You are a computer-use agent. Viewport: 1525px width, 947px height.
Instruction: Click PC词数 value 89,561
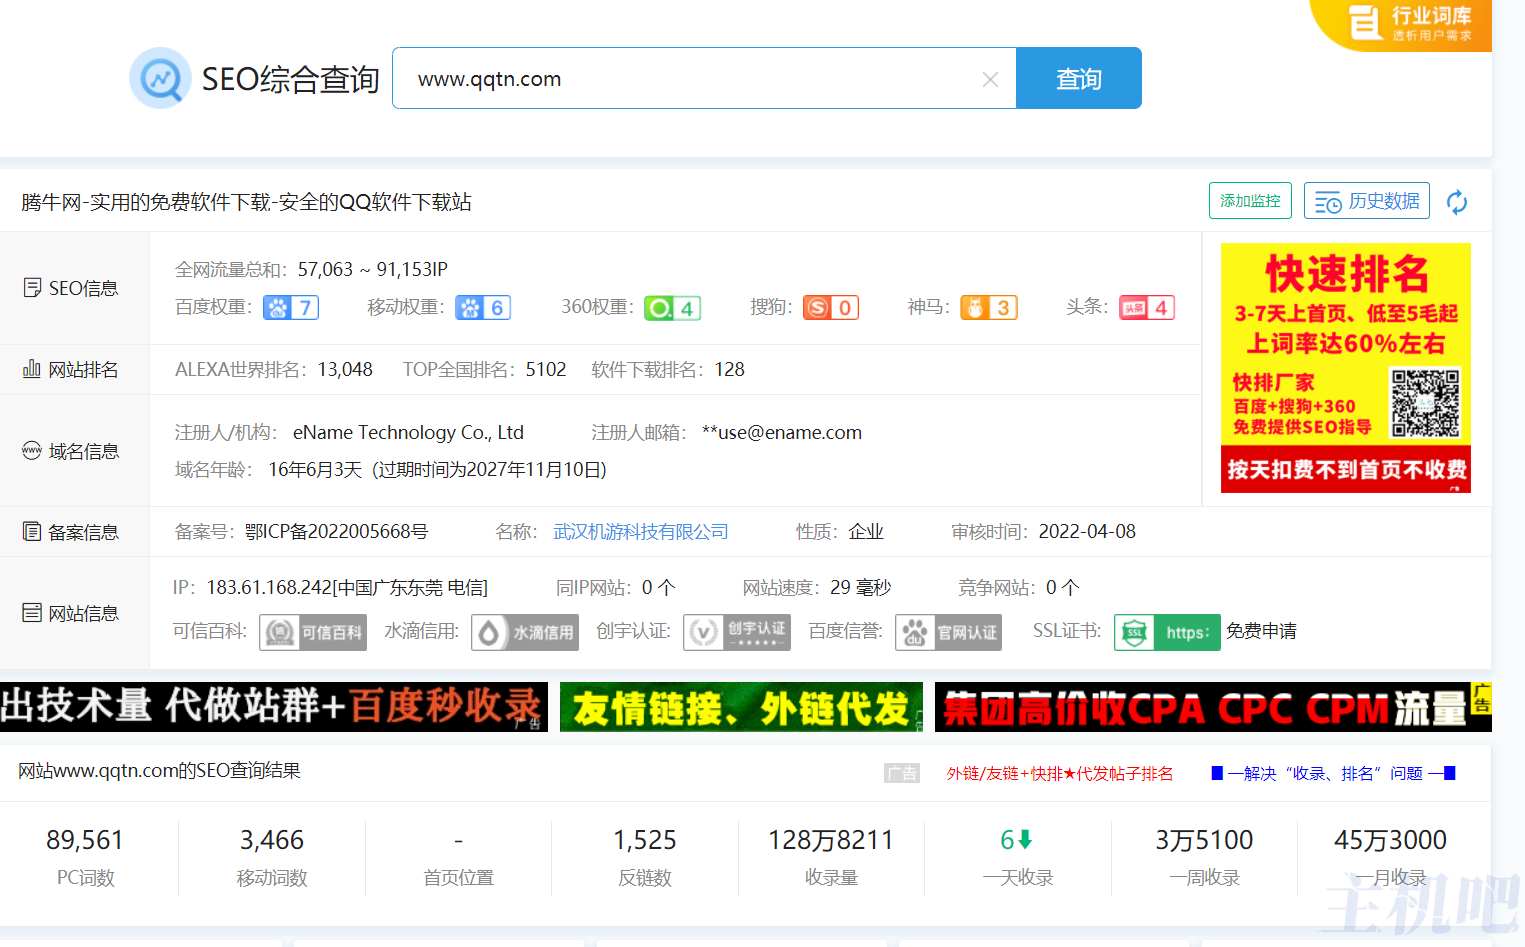[x=85, y=840]
